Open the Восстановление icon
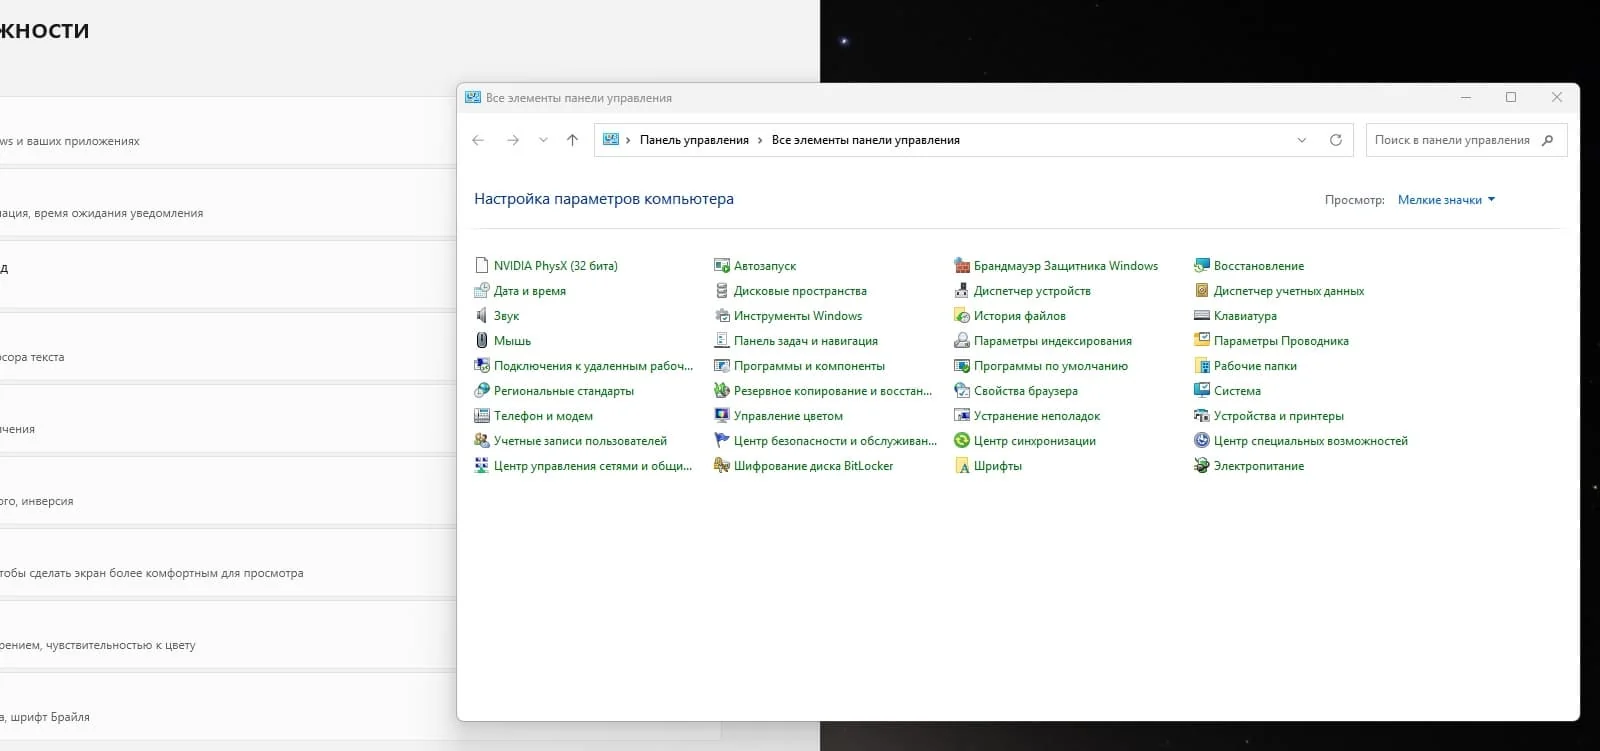 [x=1202, y=266]
